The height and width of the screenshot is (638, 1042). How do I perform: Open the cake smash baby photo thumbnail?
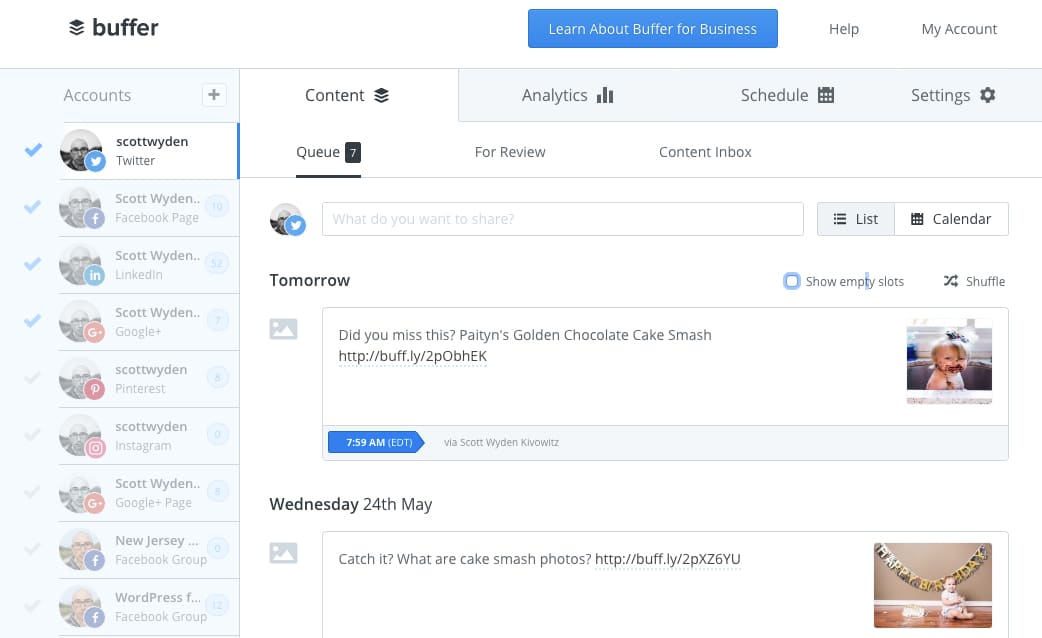point(949,362)
